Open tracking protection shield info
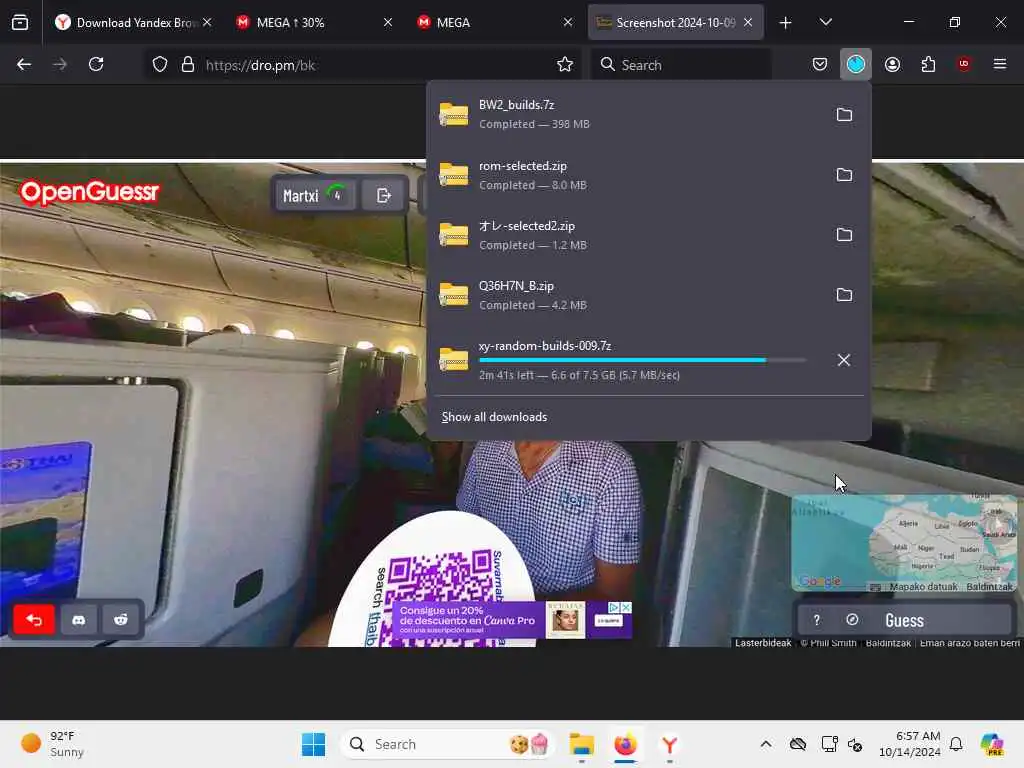This screenshot has height=768, width=1024. (160, 65)
